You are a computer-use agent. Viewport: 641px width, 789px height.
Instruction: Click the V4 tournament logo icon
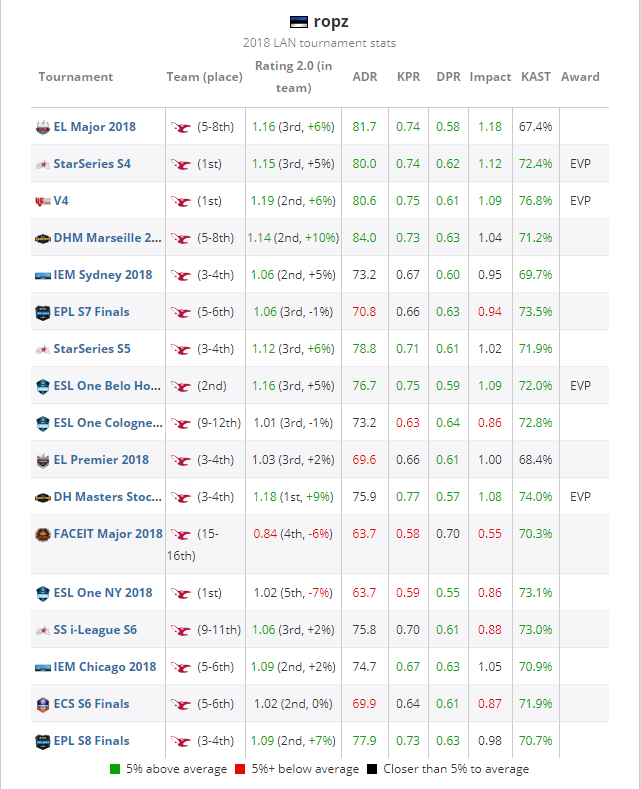click(x=43, y=201)
